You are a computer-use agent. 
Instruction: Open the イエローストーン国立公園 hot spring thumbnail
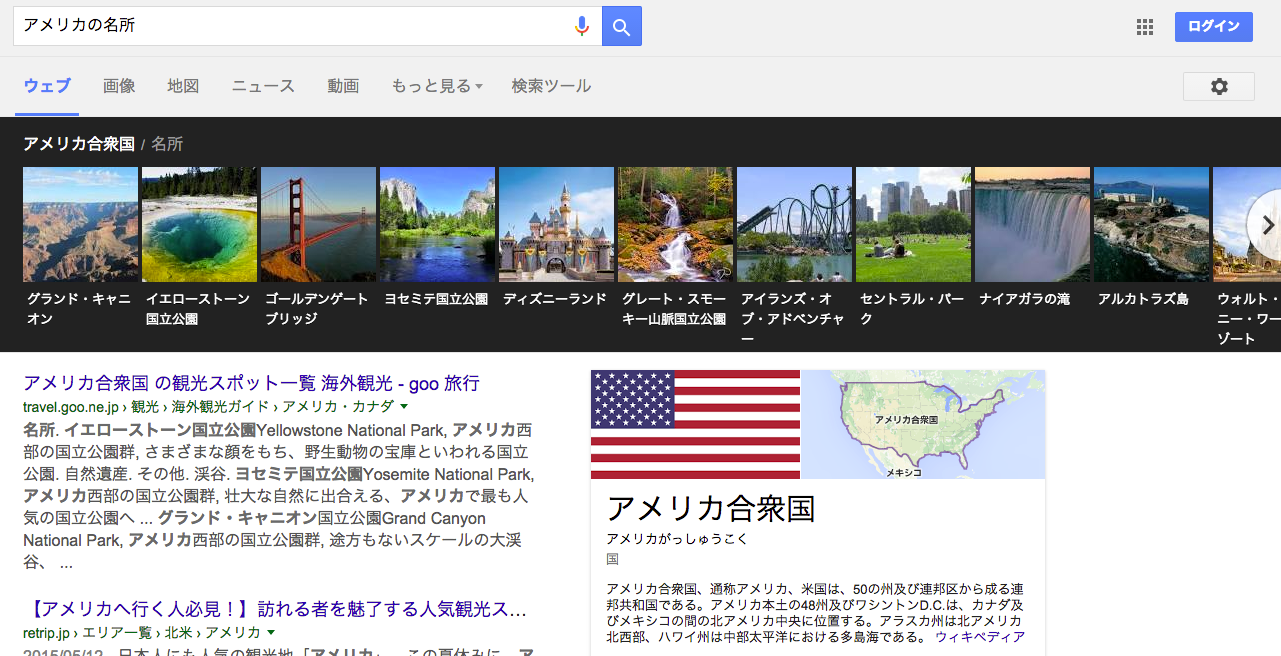pyautogui.click(x=199, y=224)
